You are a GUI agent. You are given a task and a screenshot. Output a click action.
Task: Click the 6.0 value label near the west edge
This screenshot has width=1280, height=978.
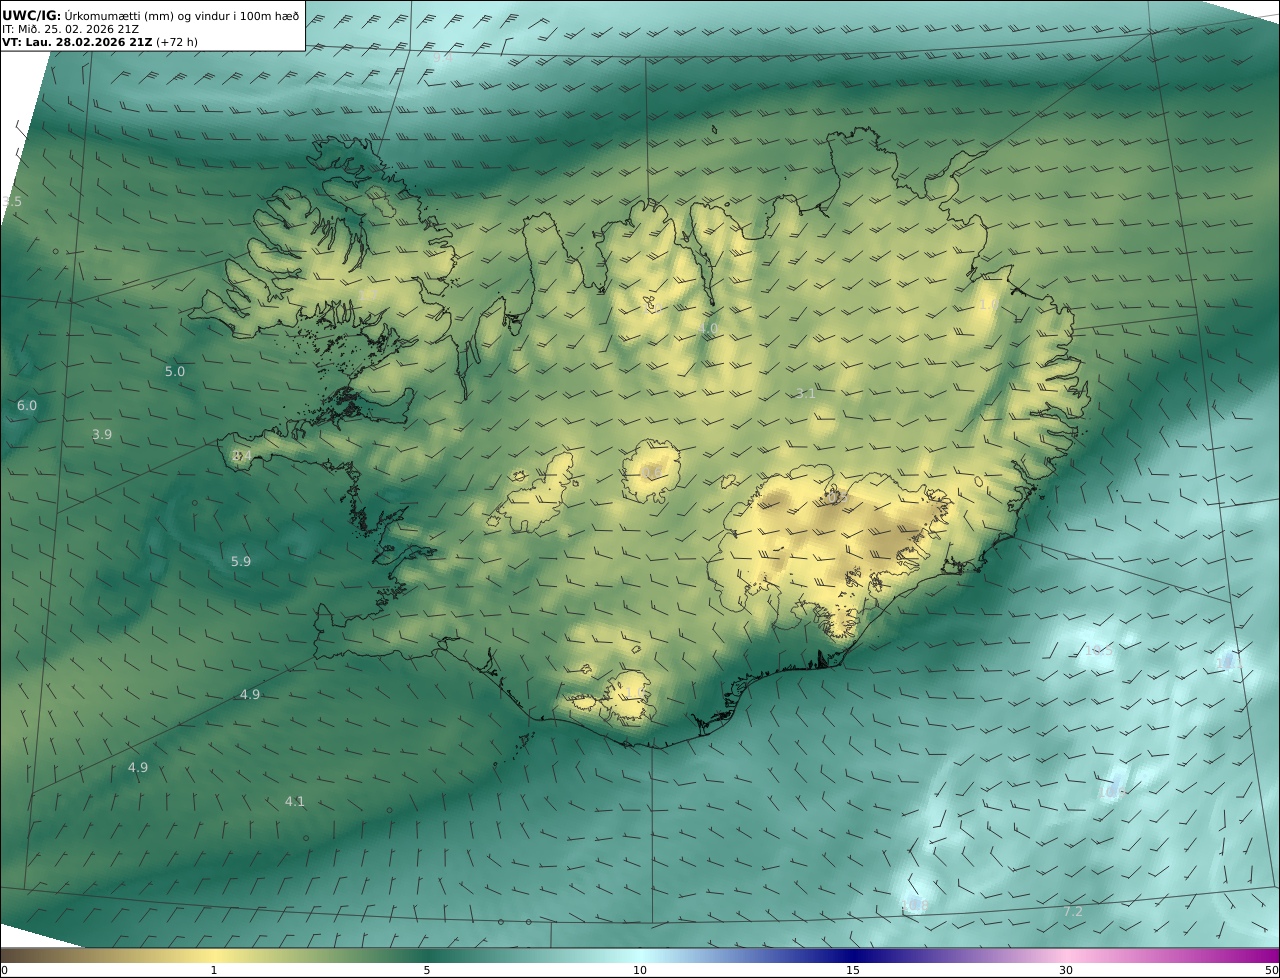point(27,405)
